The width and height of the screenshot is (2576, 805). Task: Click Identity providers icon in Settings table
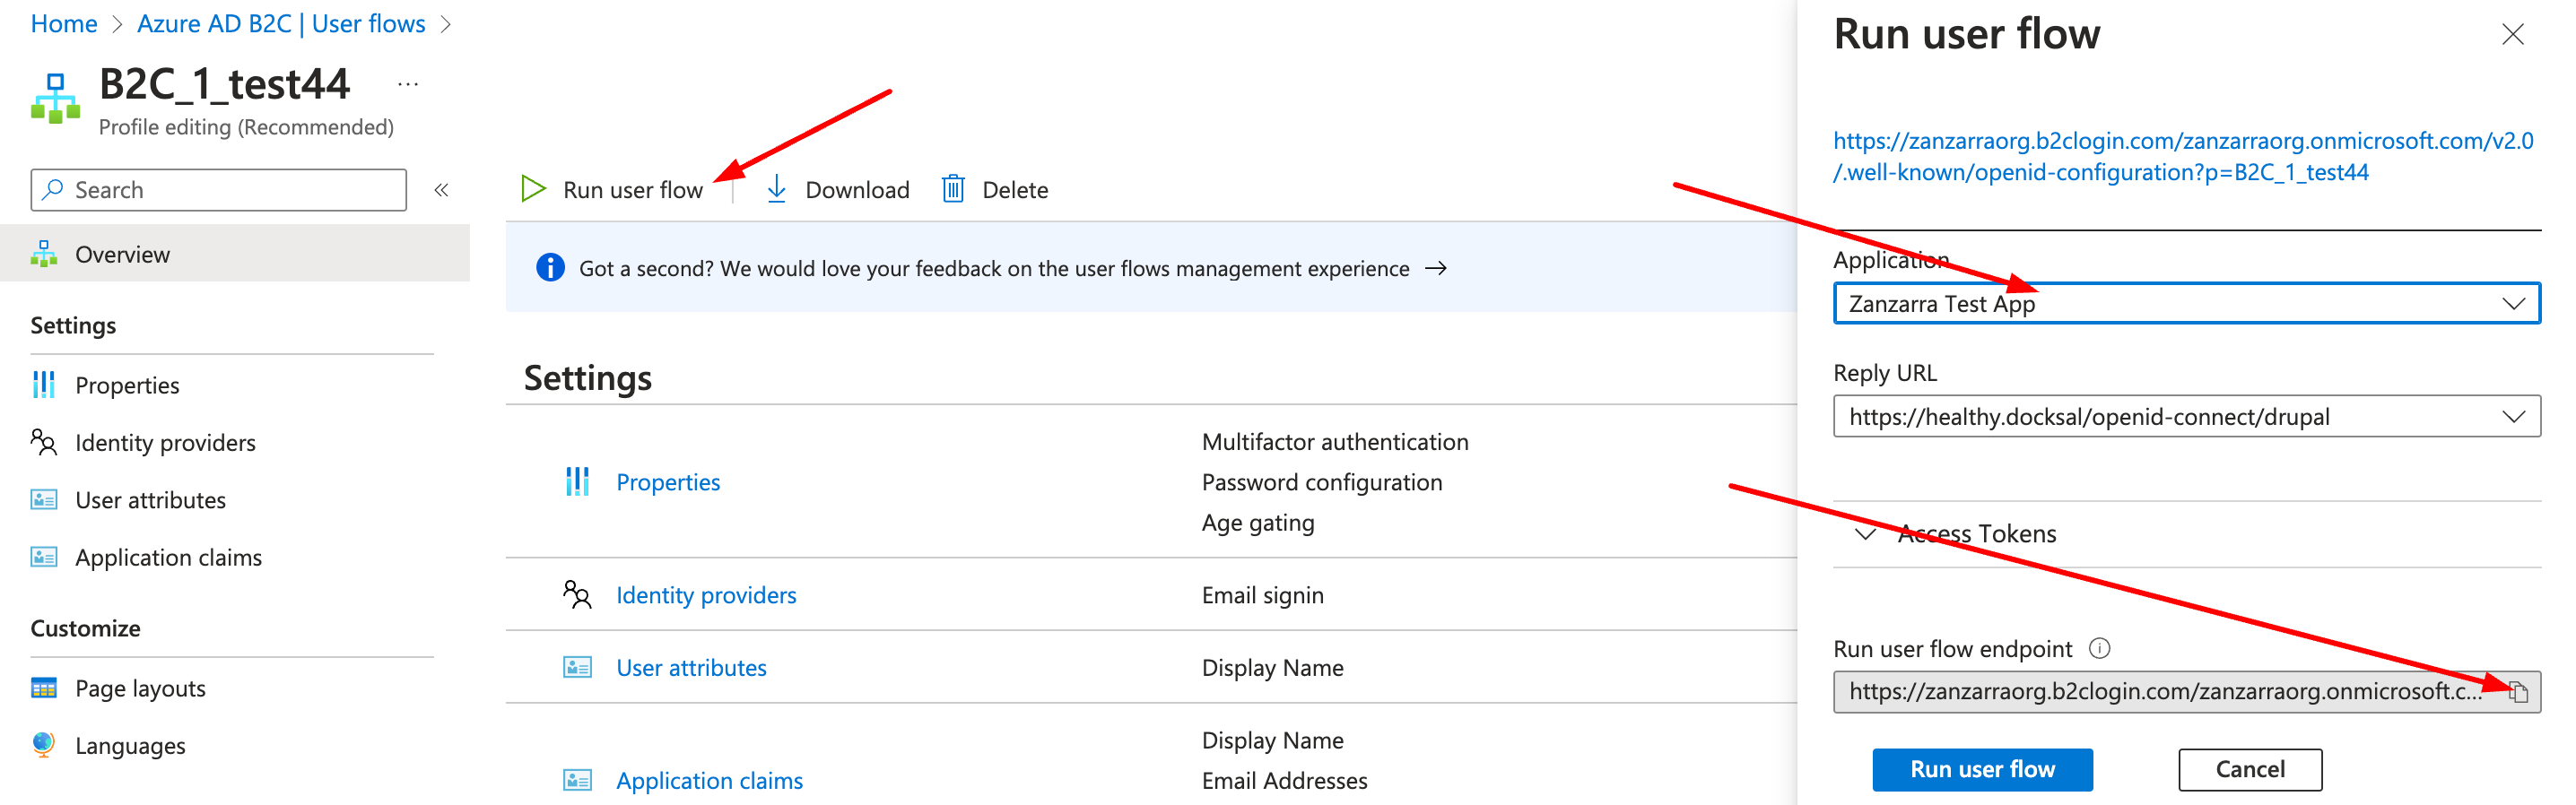[x=577, y=595]
